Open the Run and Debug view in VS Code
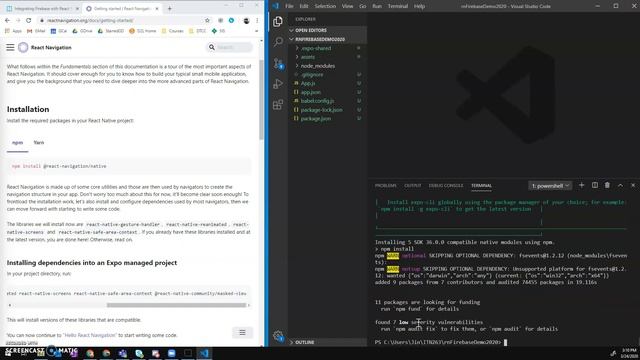 point(278,84)
